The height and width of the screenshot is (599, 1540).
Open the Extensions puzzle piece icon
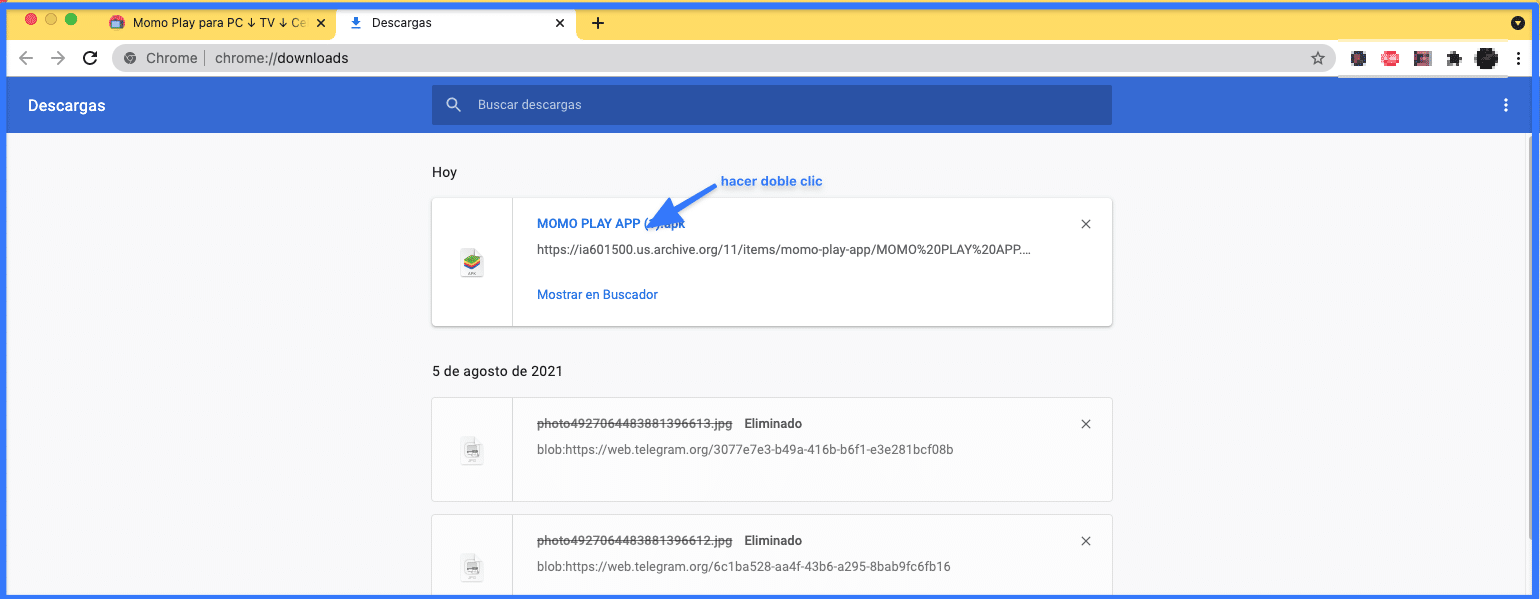[1454, 59]
